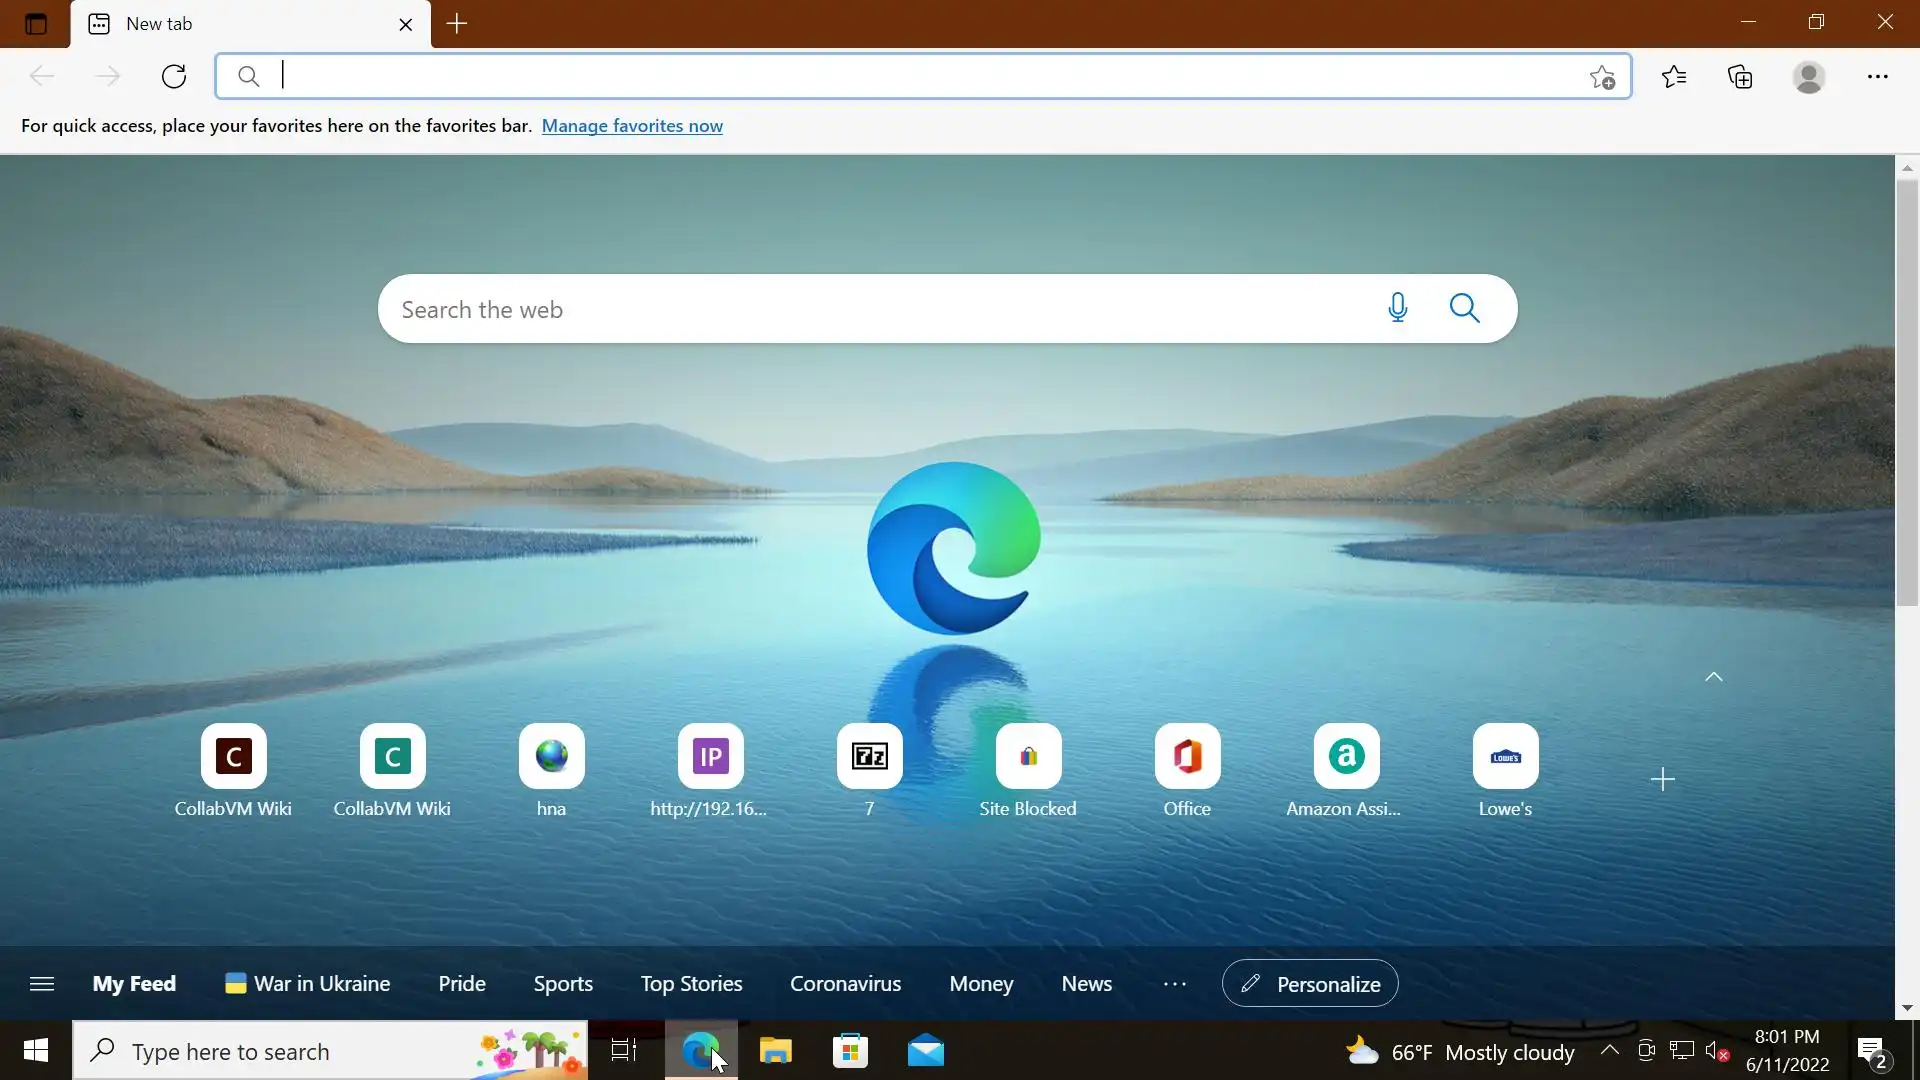Open the user profile avatar
1920x1080 pixels.
coord(1809,77)
